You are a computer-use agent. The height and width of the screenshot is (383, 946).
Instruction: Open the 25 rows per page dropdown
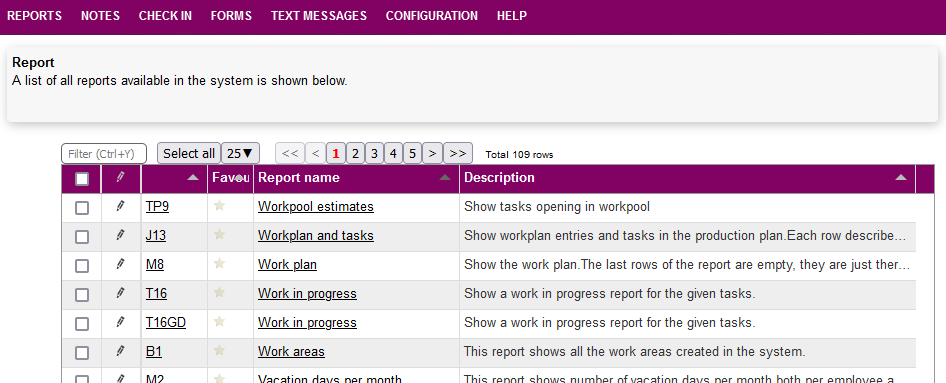pyautogui.click(x=240, y=154)
